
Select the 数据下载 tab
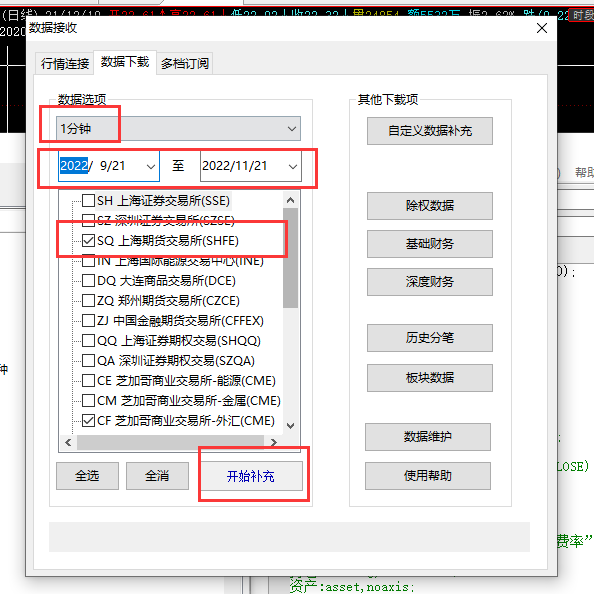coord(125,62)
